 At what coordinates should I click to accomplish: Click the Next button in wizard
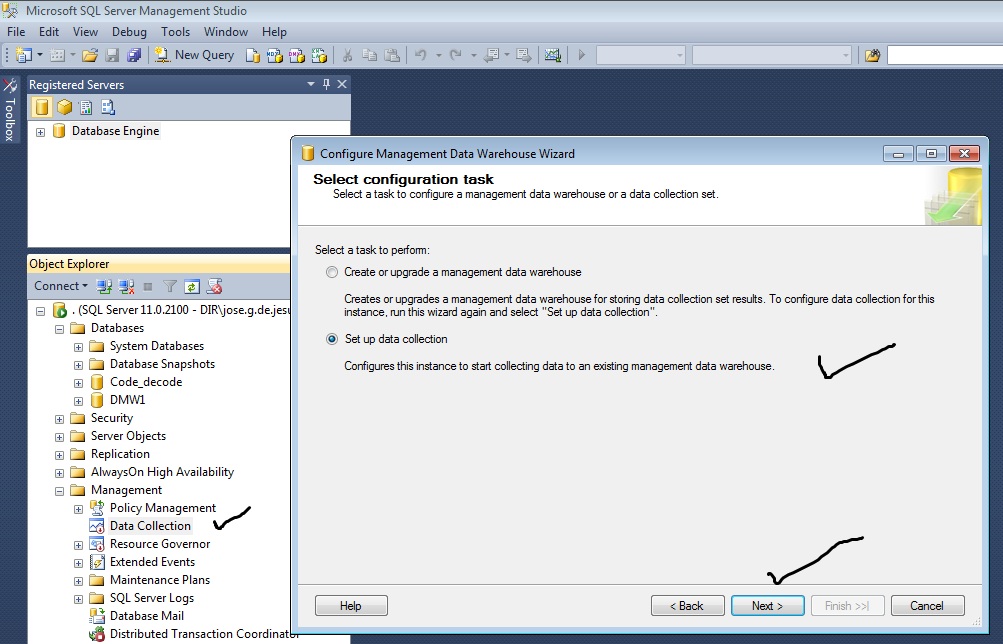[768, 606]
